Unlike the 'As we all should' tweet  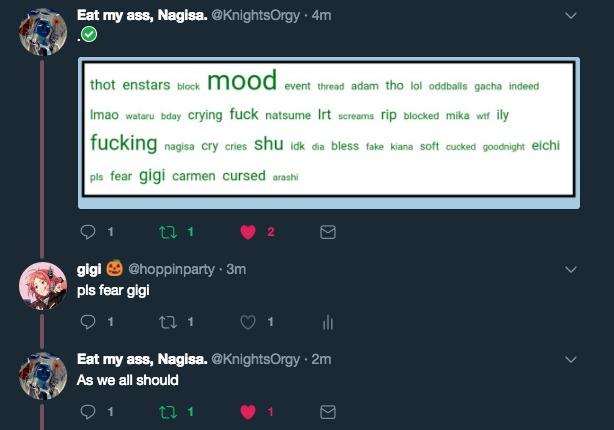pos(248,412)
